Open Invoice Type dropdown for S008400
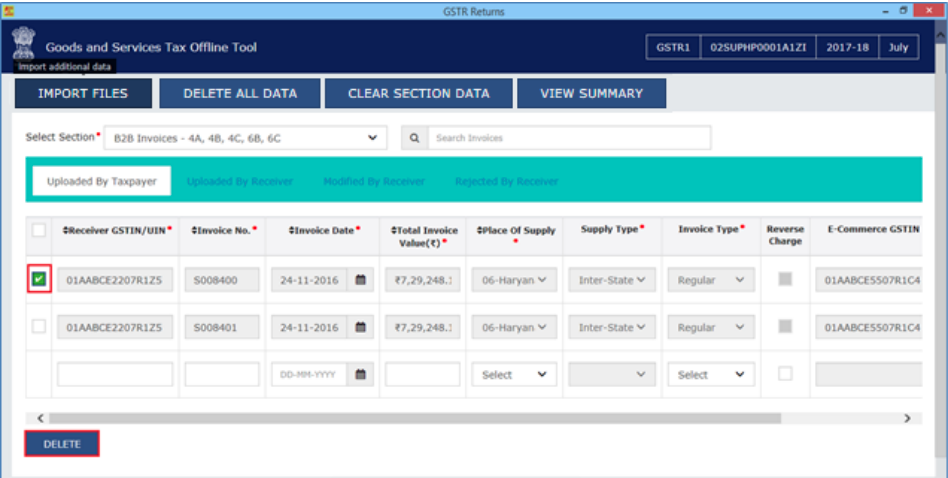Screen dimensions: 948x478 711,280
